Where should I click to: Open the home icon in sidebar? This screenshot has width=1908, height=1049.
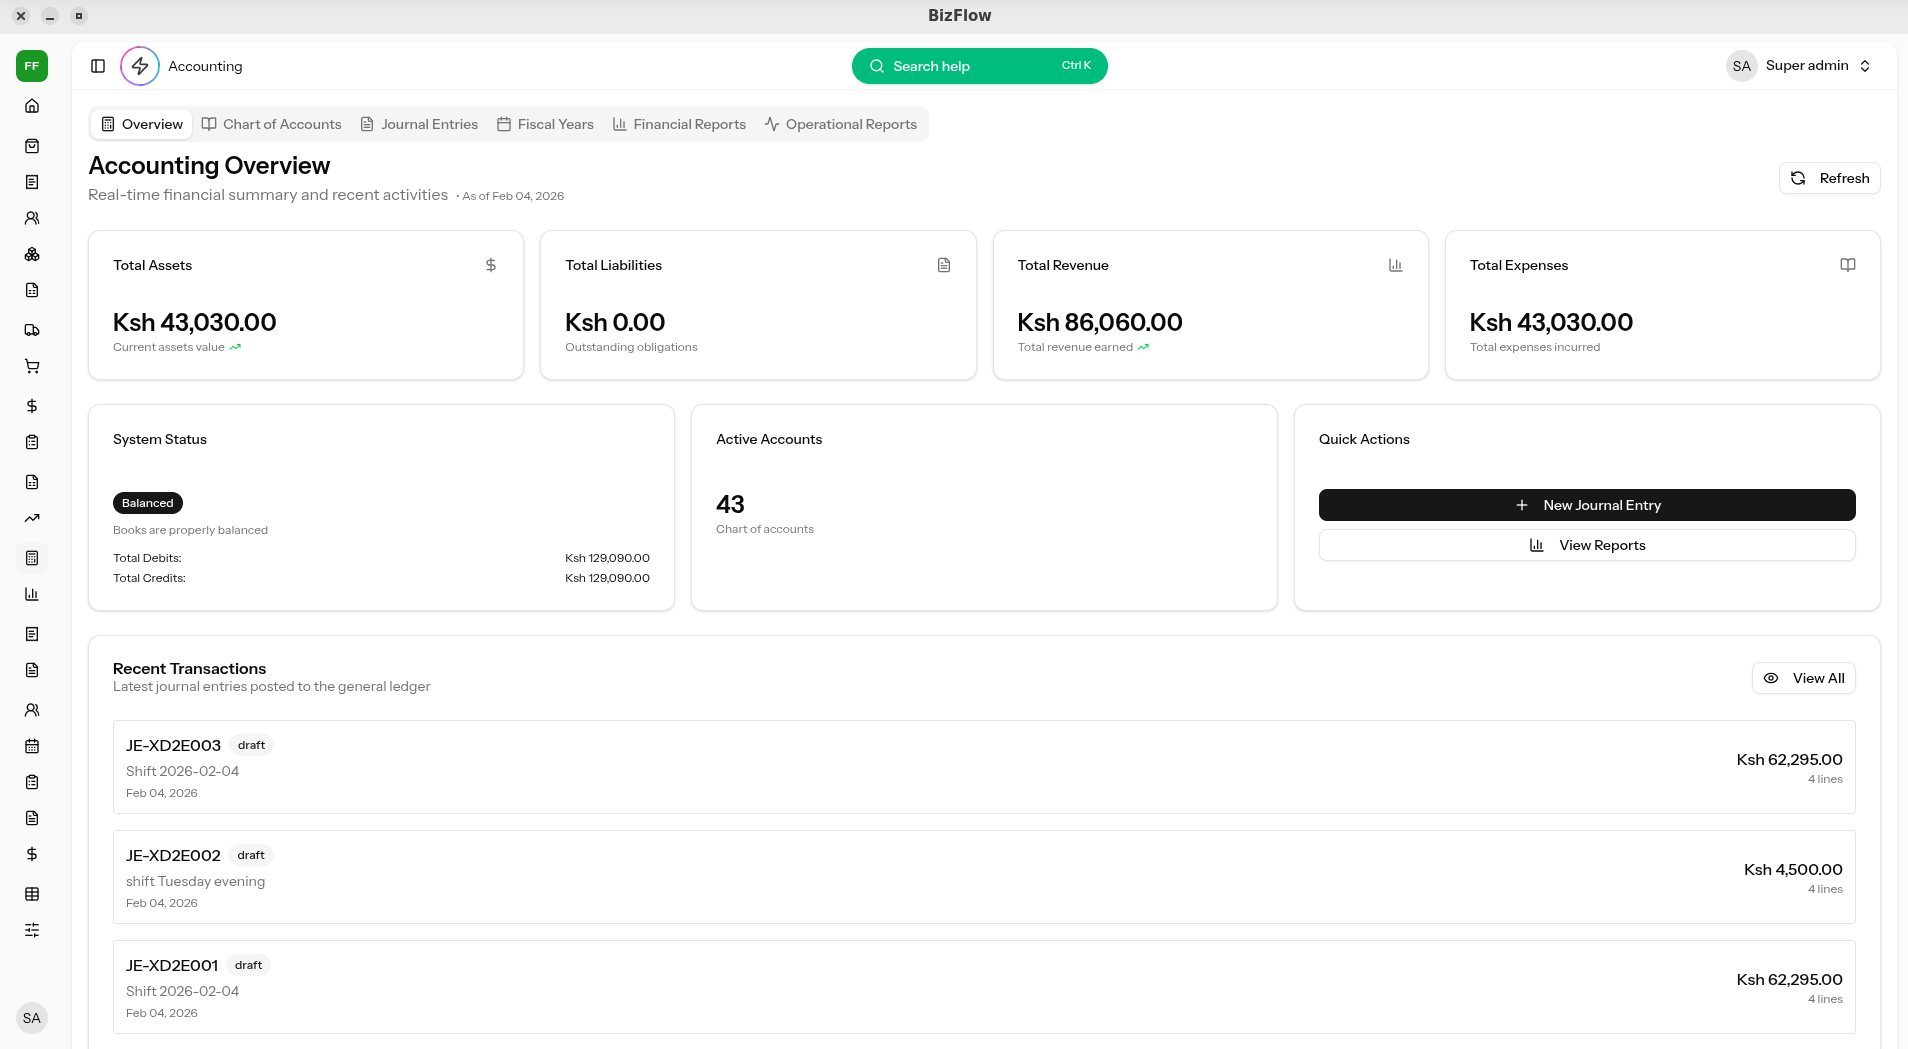(32, 106)
